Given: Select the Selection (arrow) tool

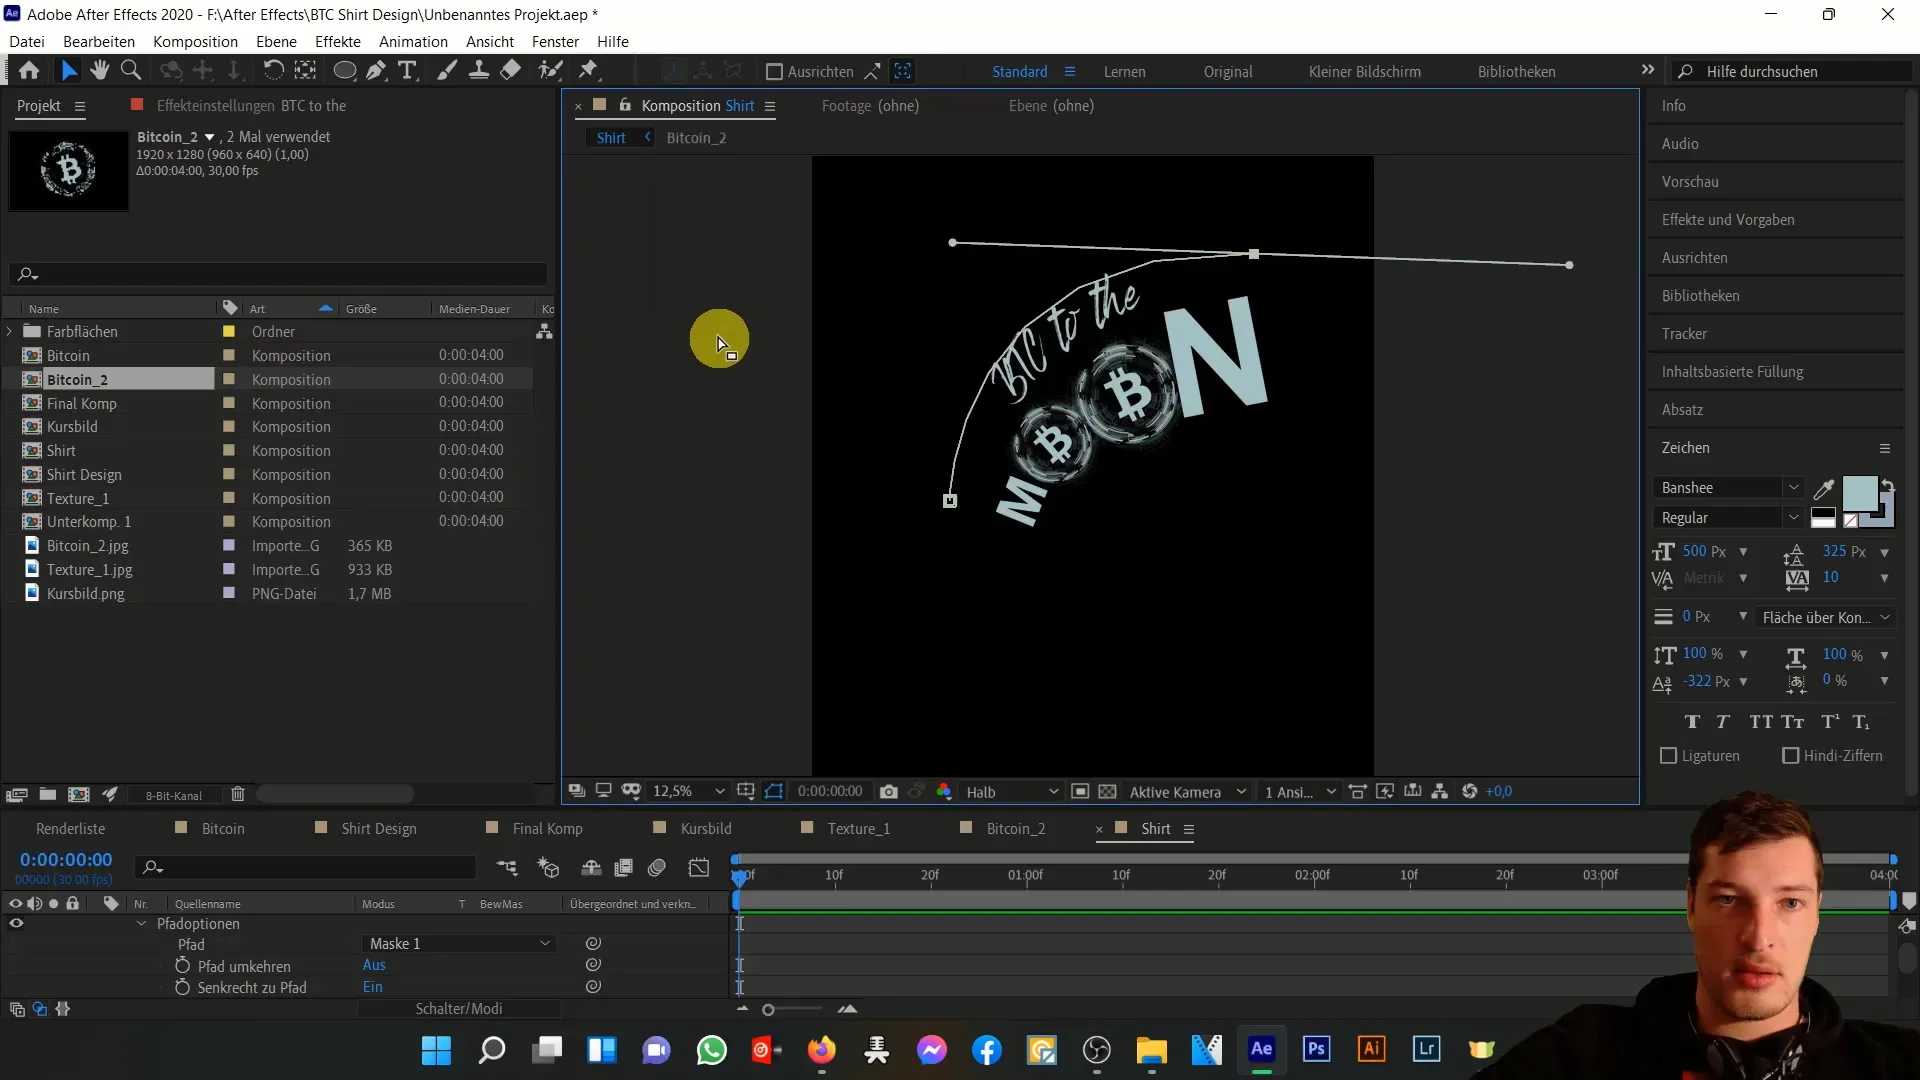Looking at the screenshot, I should click(x=68, y=71).
